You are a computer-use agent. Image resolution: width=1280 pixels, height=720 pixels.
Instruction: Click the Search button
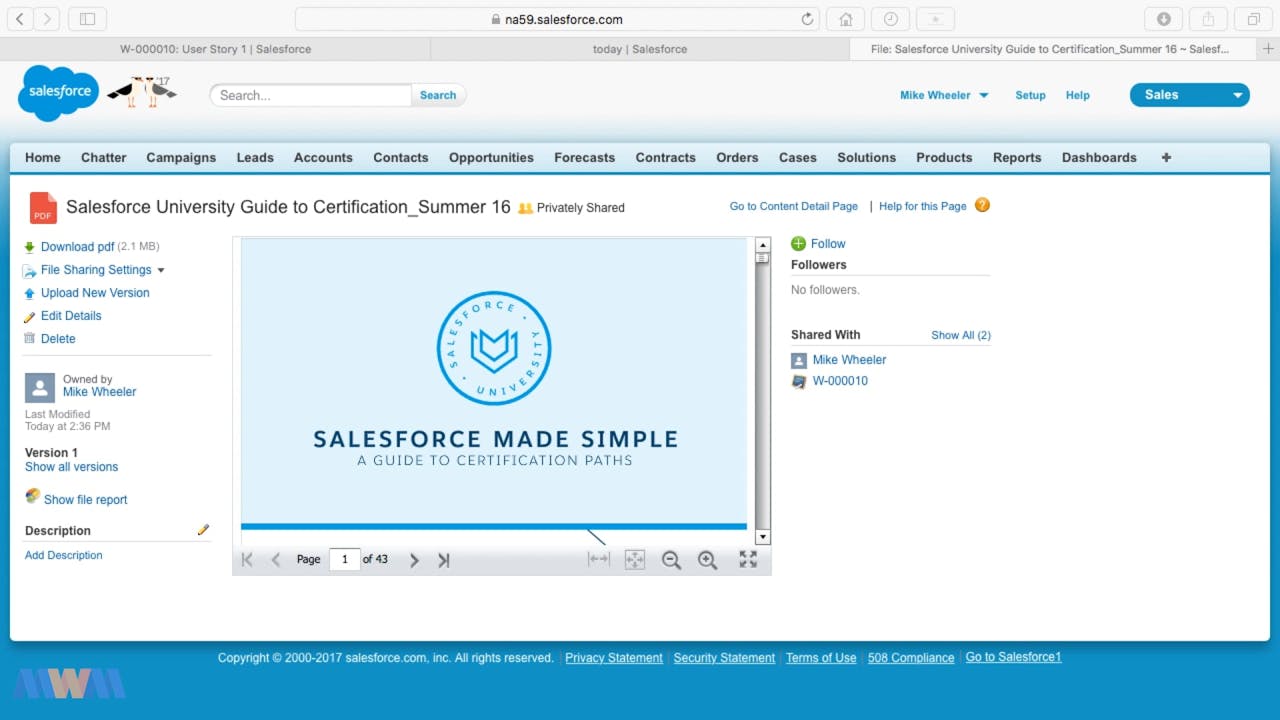point(438,95)
